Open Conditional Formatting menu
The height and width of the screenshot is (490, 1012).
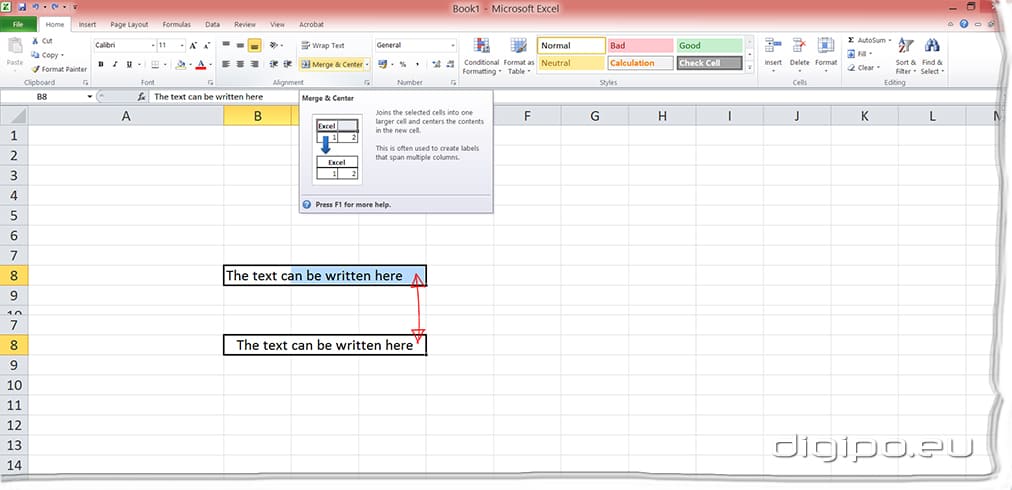(481, 56)
